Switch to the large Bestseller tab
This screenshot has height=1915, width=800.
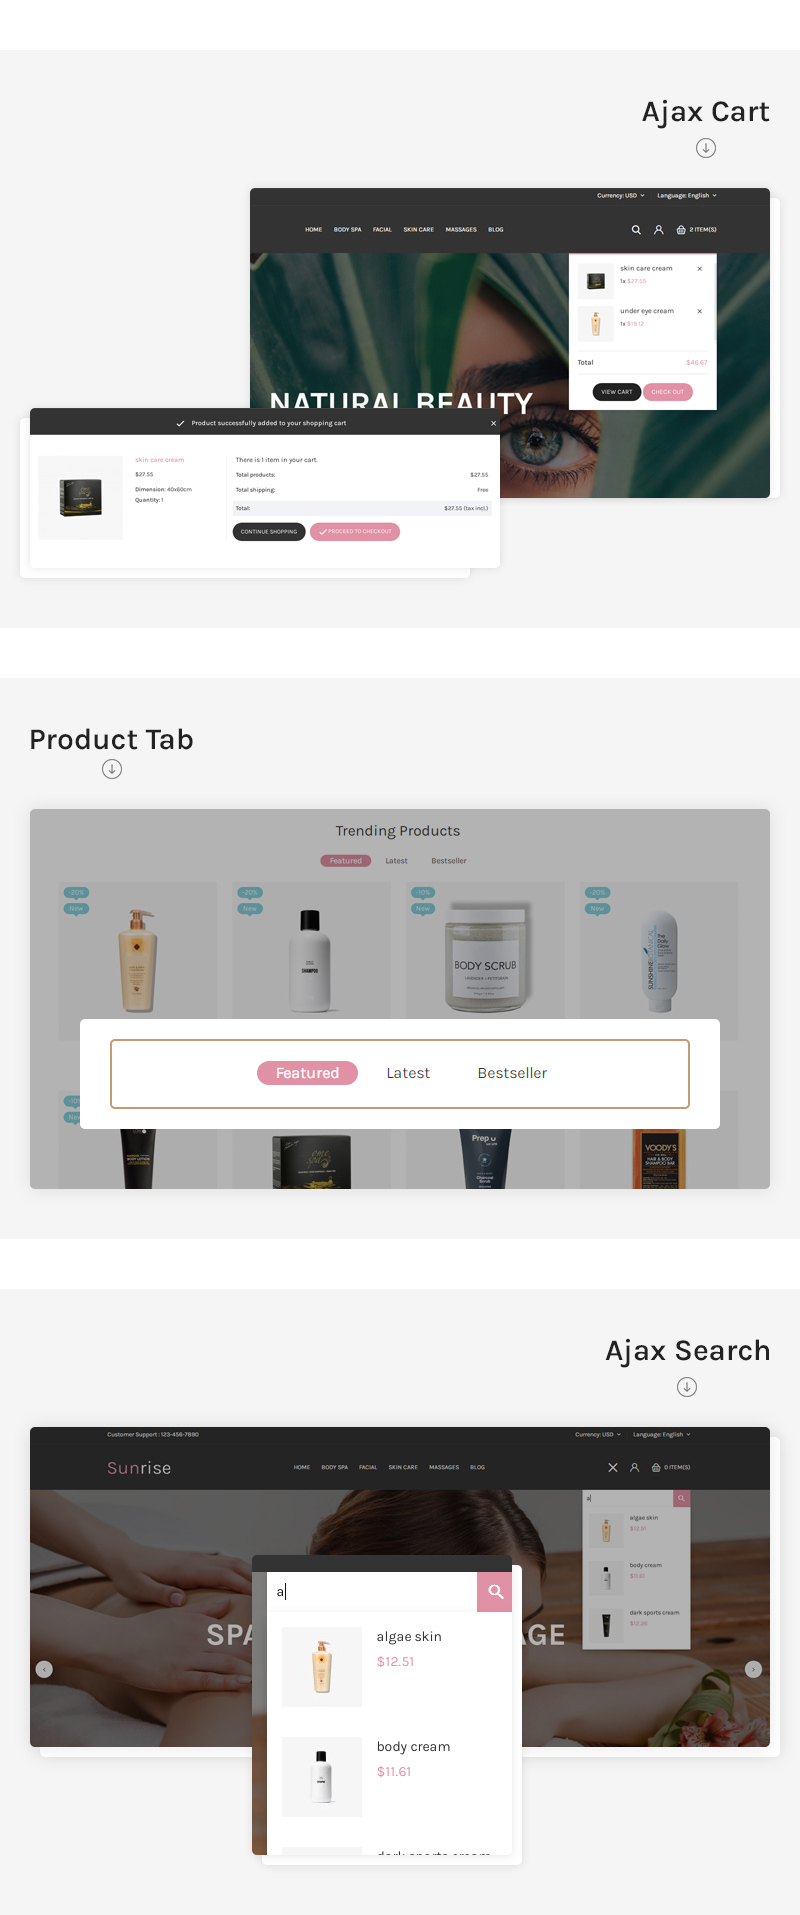pos(512,1073)
